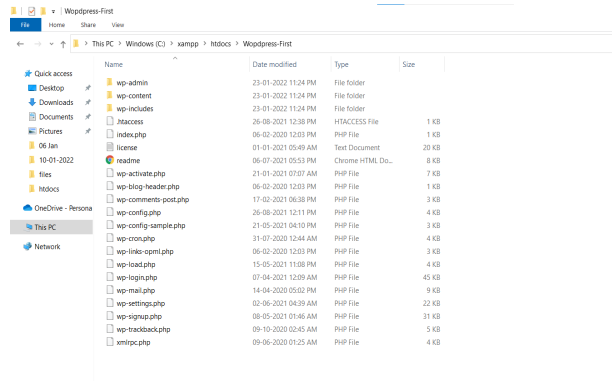Expand chevron after 'This PC' in address bar
This screenshot has height=381, width=612.
click(119, 44)
